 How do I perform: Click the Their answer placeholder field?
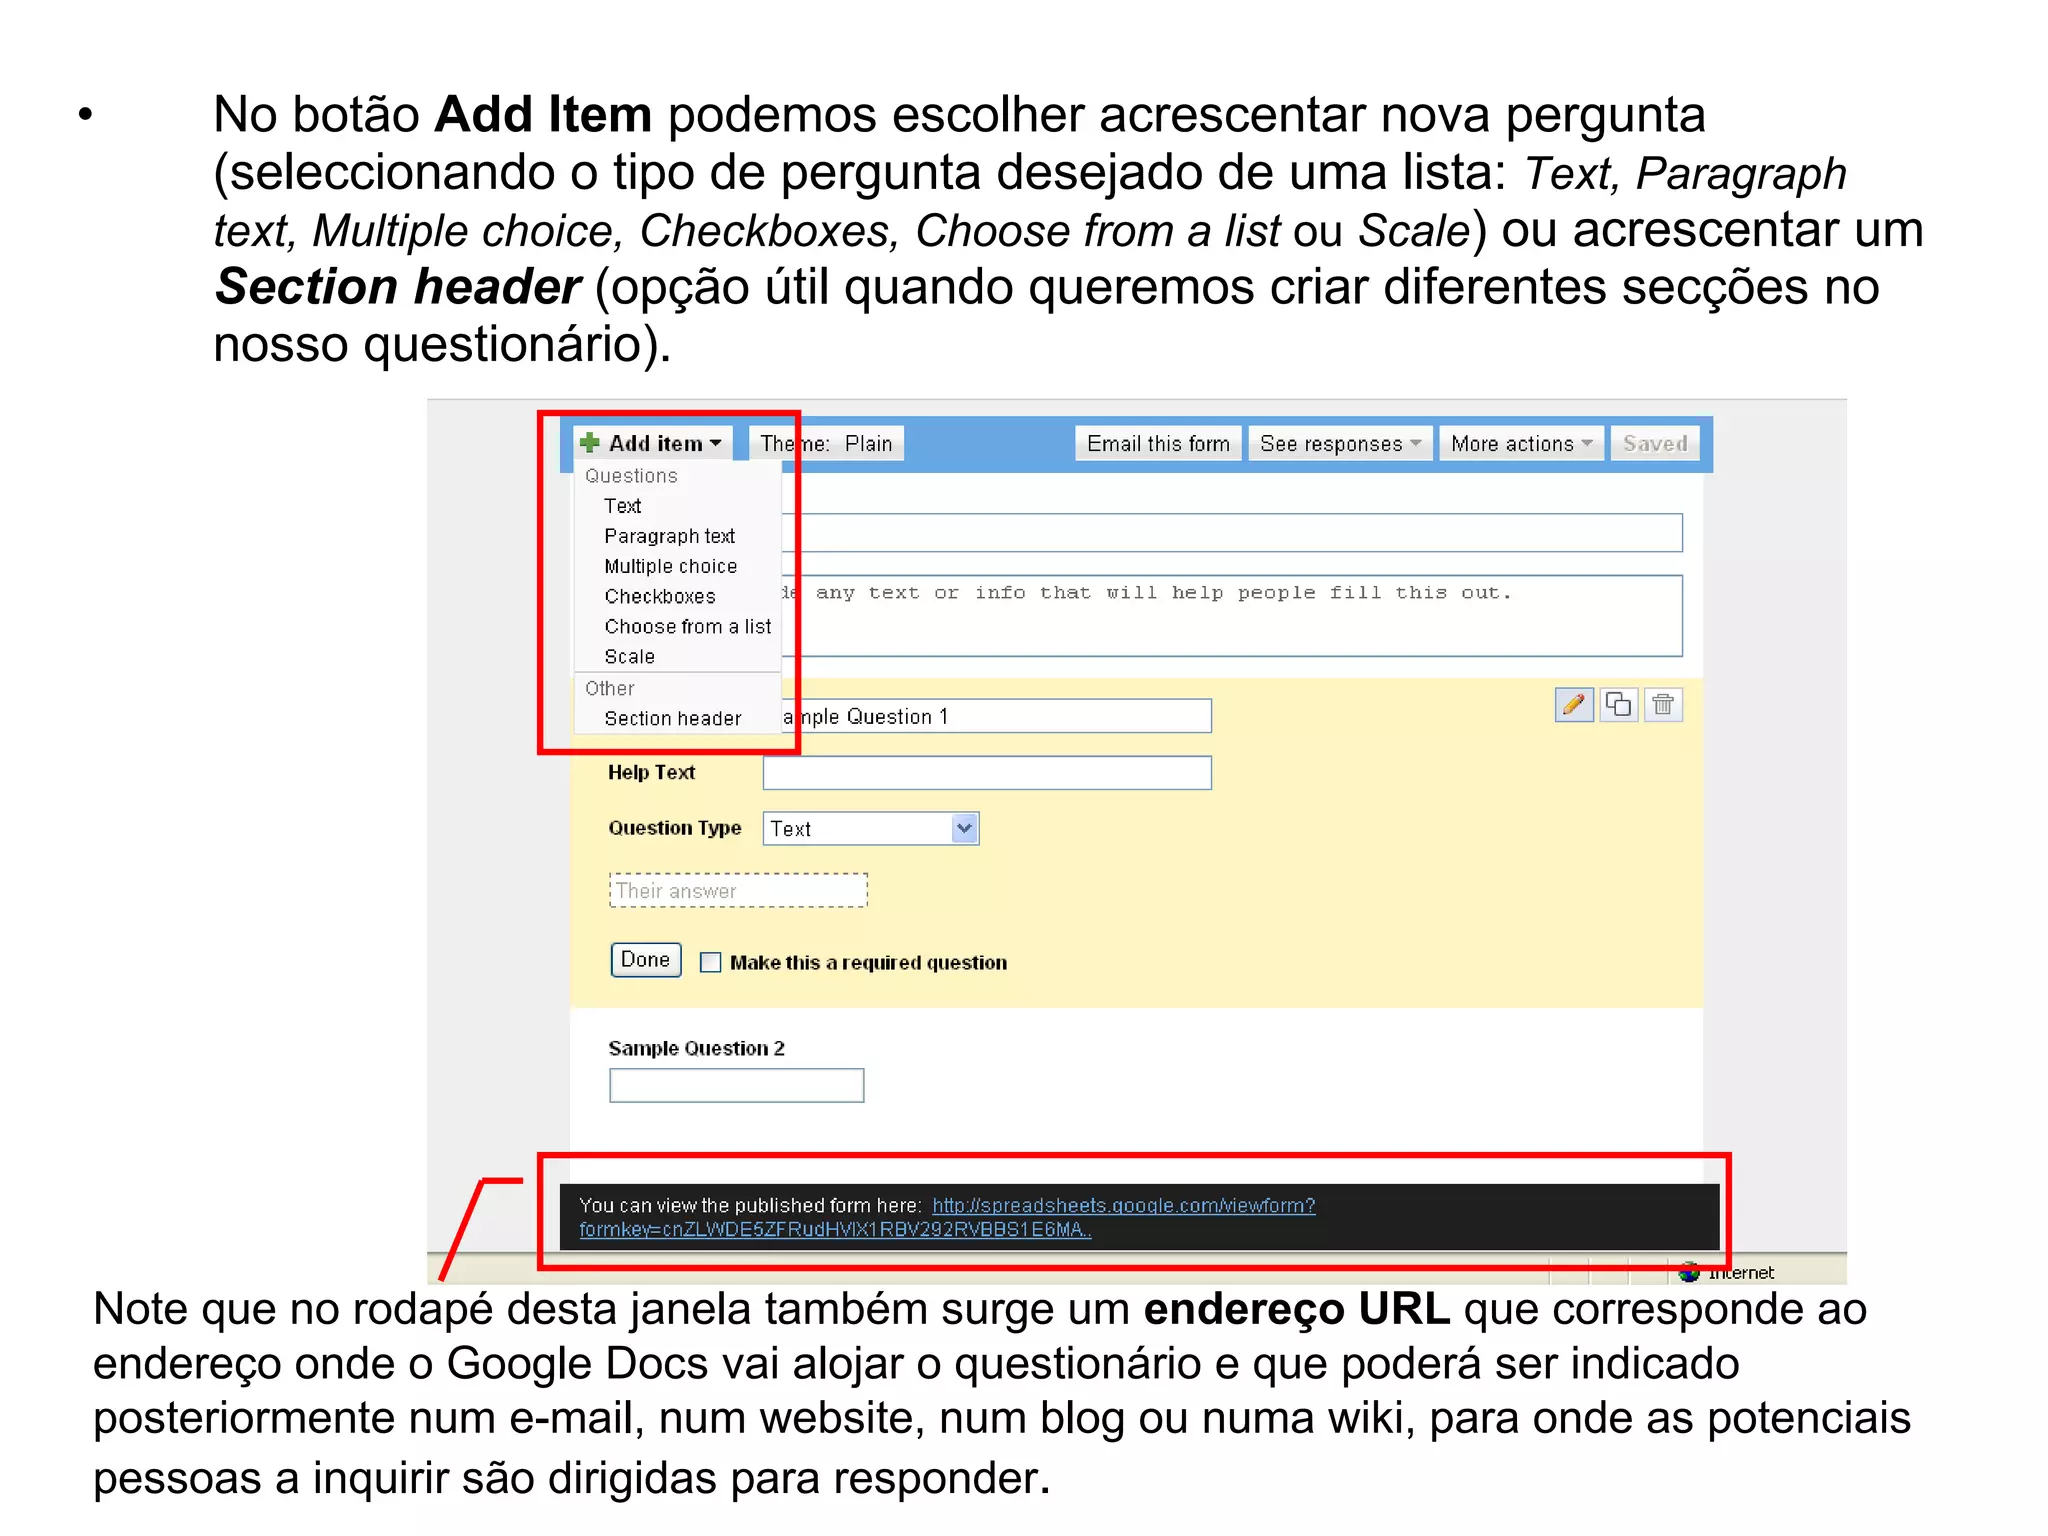(x=738, y=890)
